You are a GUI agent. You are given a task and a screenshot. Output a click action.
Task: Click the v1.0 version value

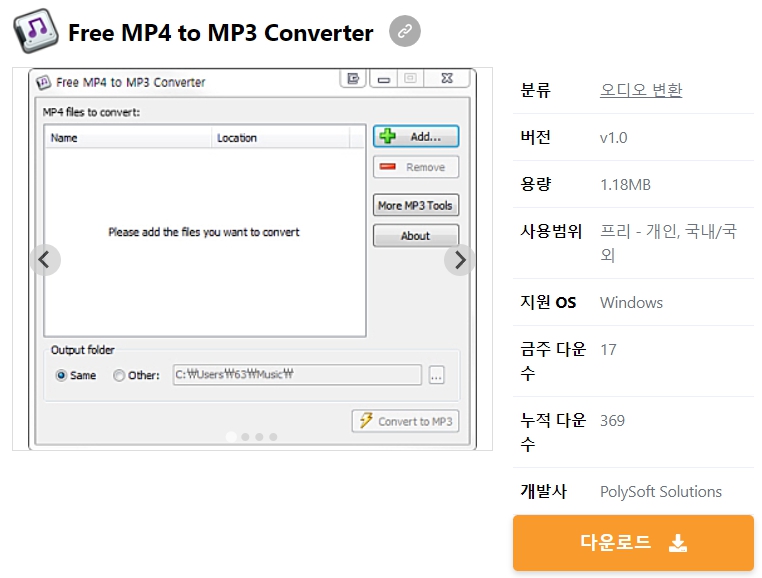[x=613, y=138]
